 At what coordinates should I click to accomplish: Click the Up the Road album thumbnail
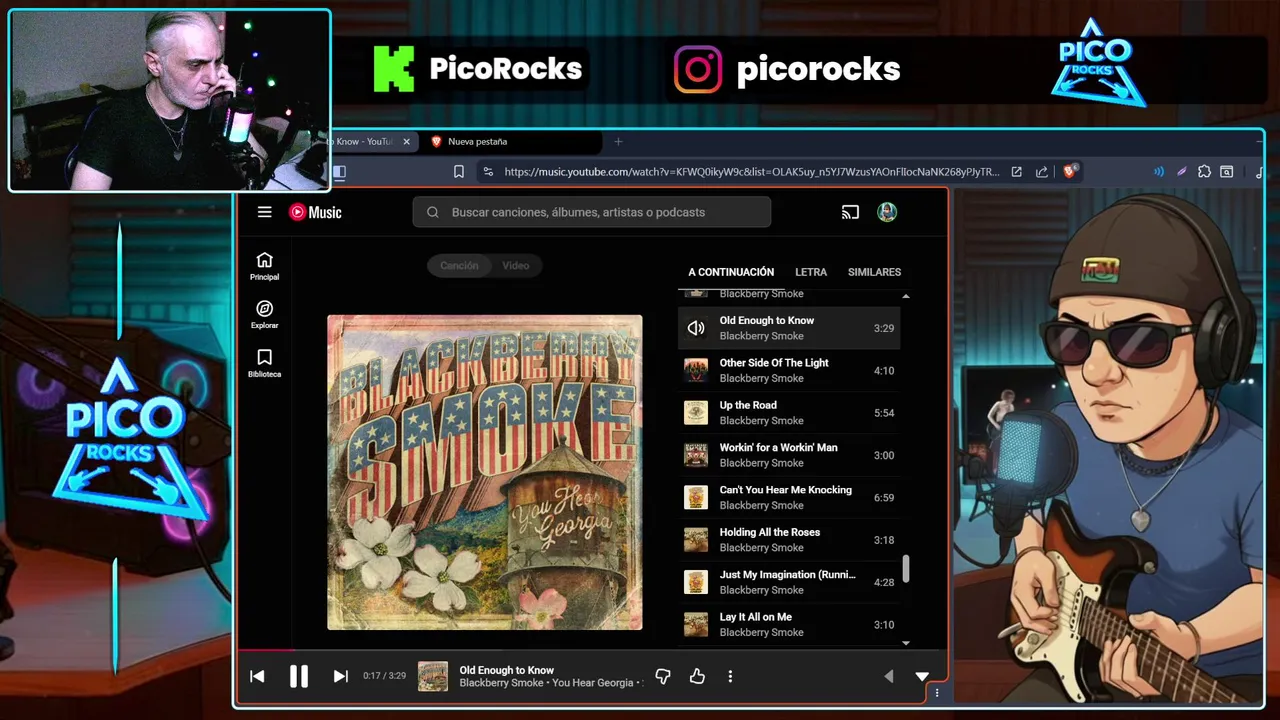click(x=696, y=413)
